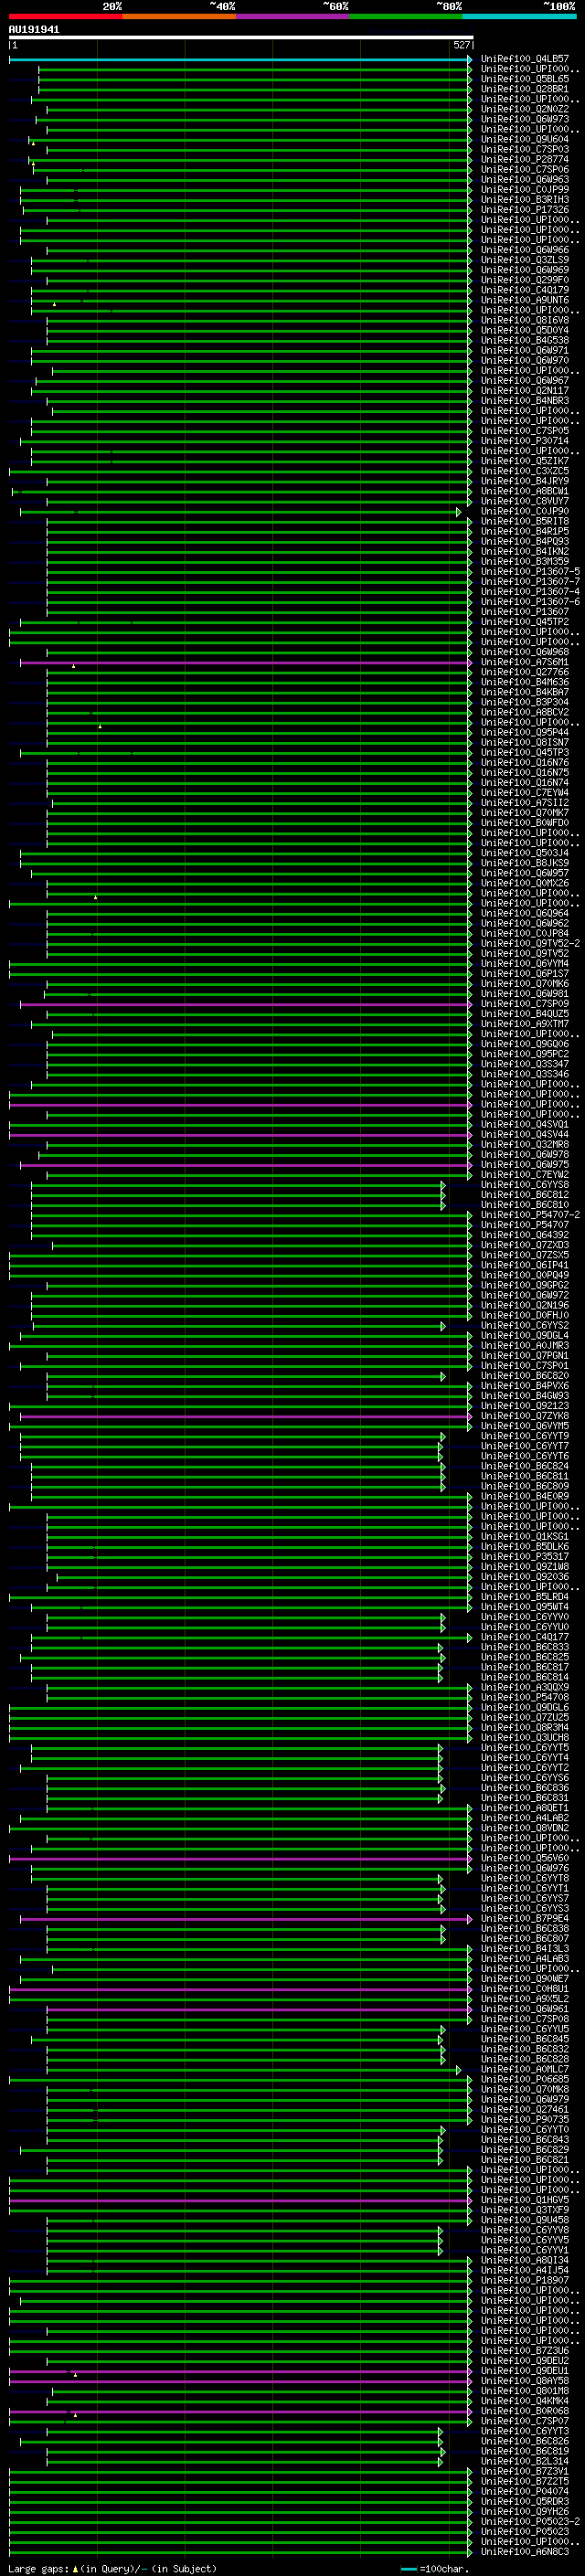Click the green ~80% identity color band
Image resolution: width=585 pixels, height=2576 pixels.
406,16
